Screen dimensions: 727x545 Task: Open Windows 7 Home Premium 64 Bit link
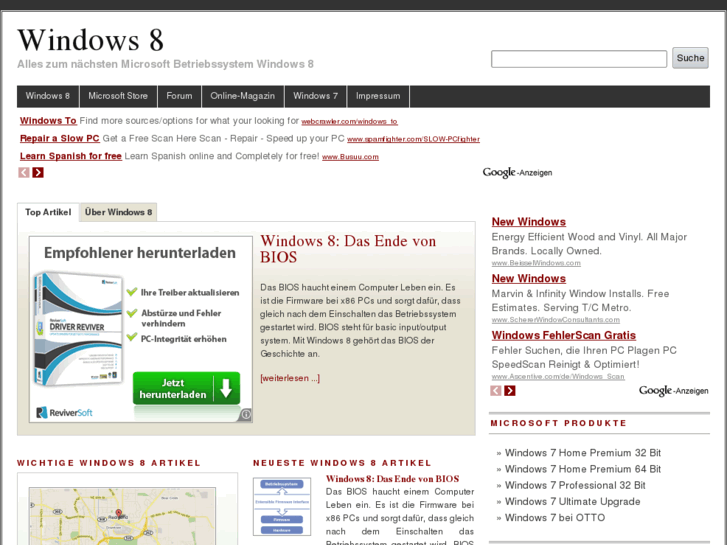click(583, 469)
